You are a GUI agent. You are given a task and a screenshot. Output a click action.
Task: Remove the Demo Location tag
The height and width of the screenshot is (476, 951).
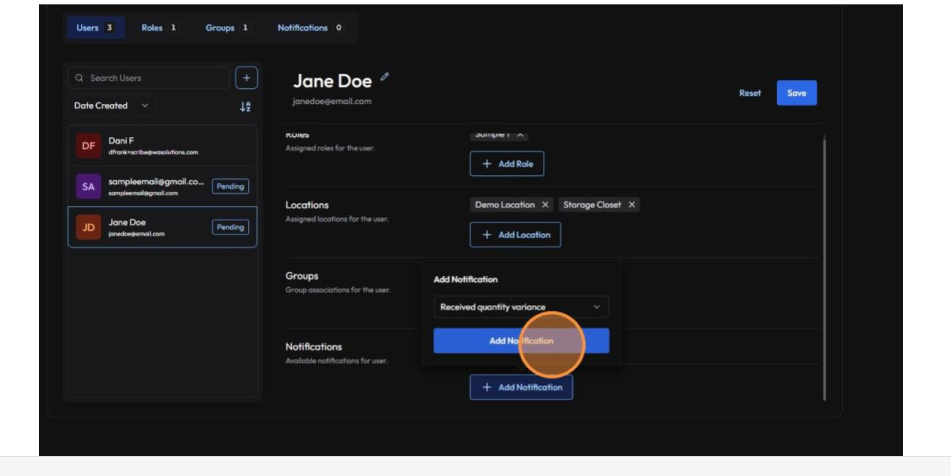tap(545, 205)
